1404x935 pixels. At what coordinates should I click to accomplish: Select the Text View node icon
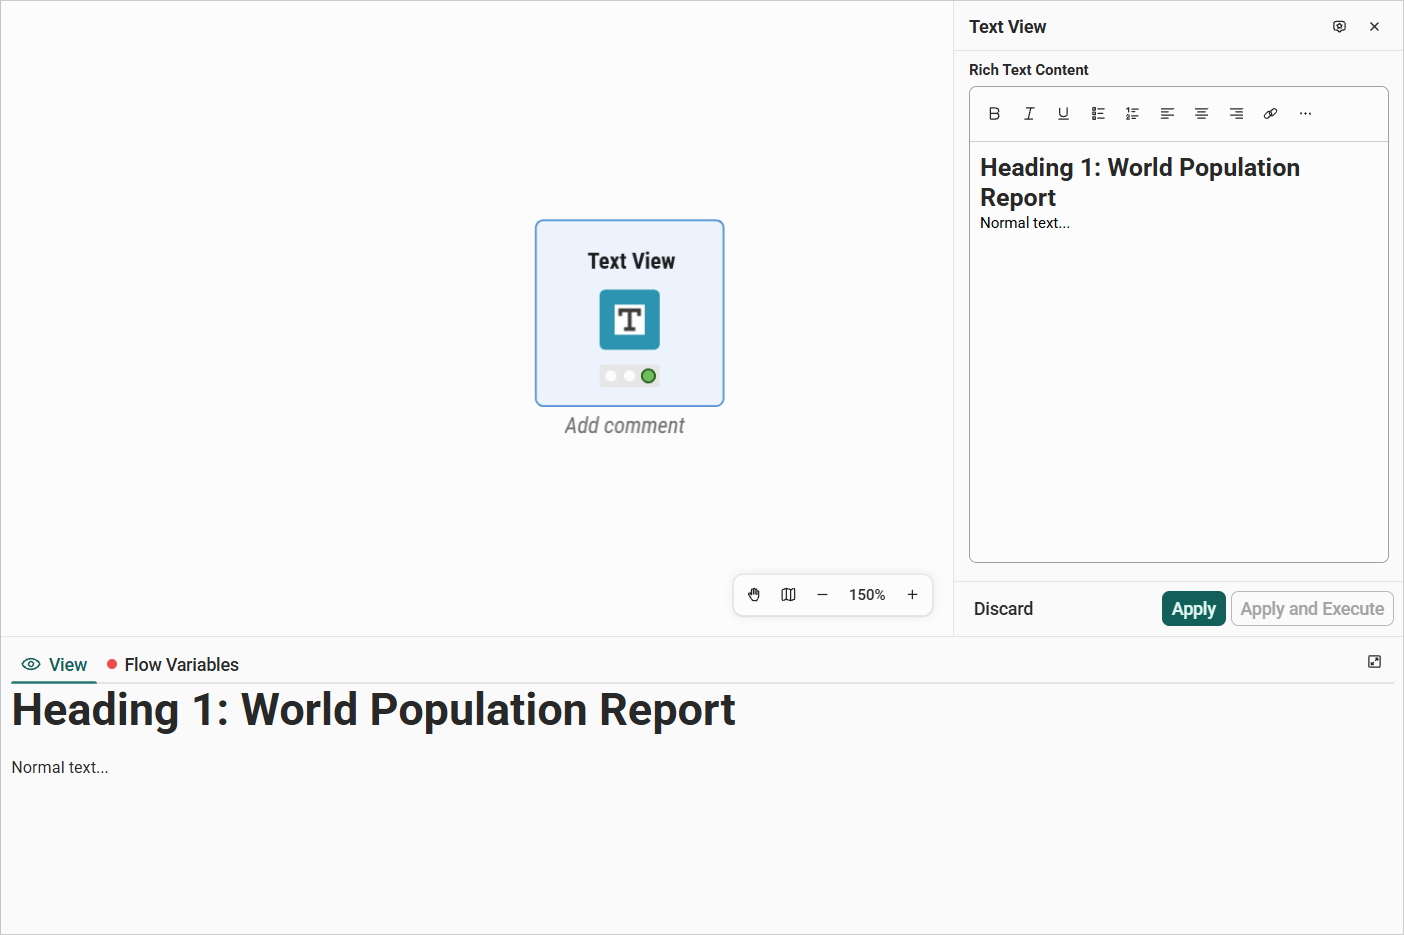pyautogui.click(x=629, y=320)
